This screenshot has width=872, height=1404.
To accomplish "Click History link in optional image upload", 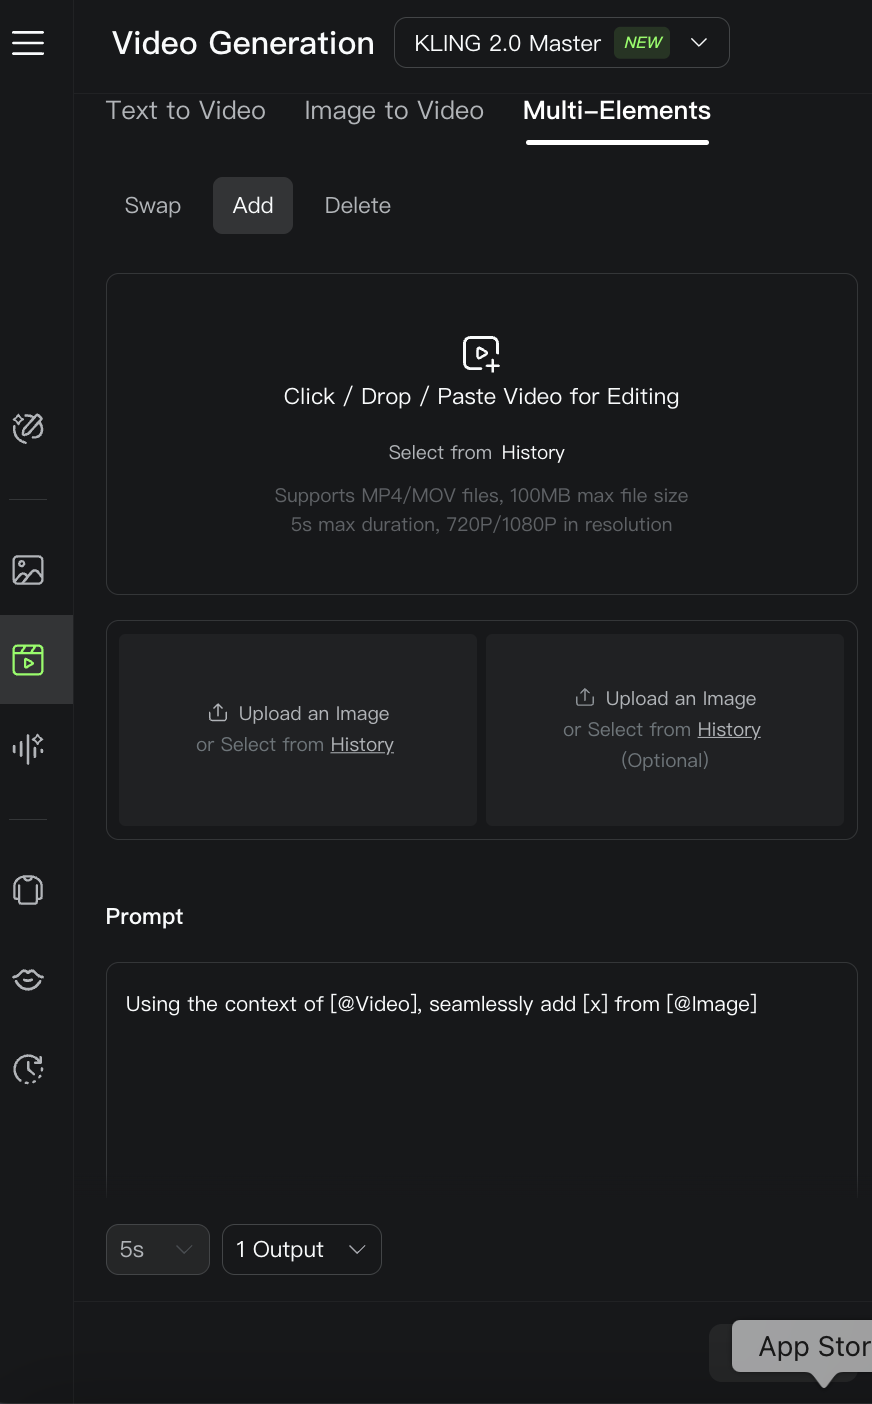I will coord(729,730).
